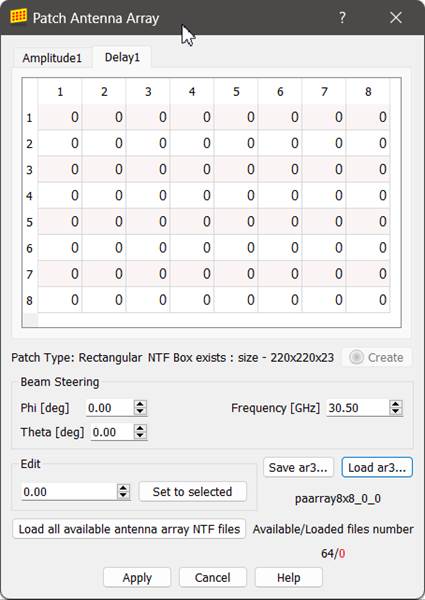Screen dimensions: 425x600
Task: Click the Frequency GHz input field
Action: click(358, 408)
